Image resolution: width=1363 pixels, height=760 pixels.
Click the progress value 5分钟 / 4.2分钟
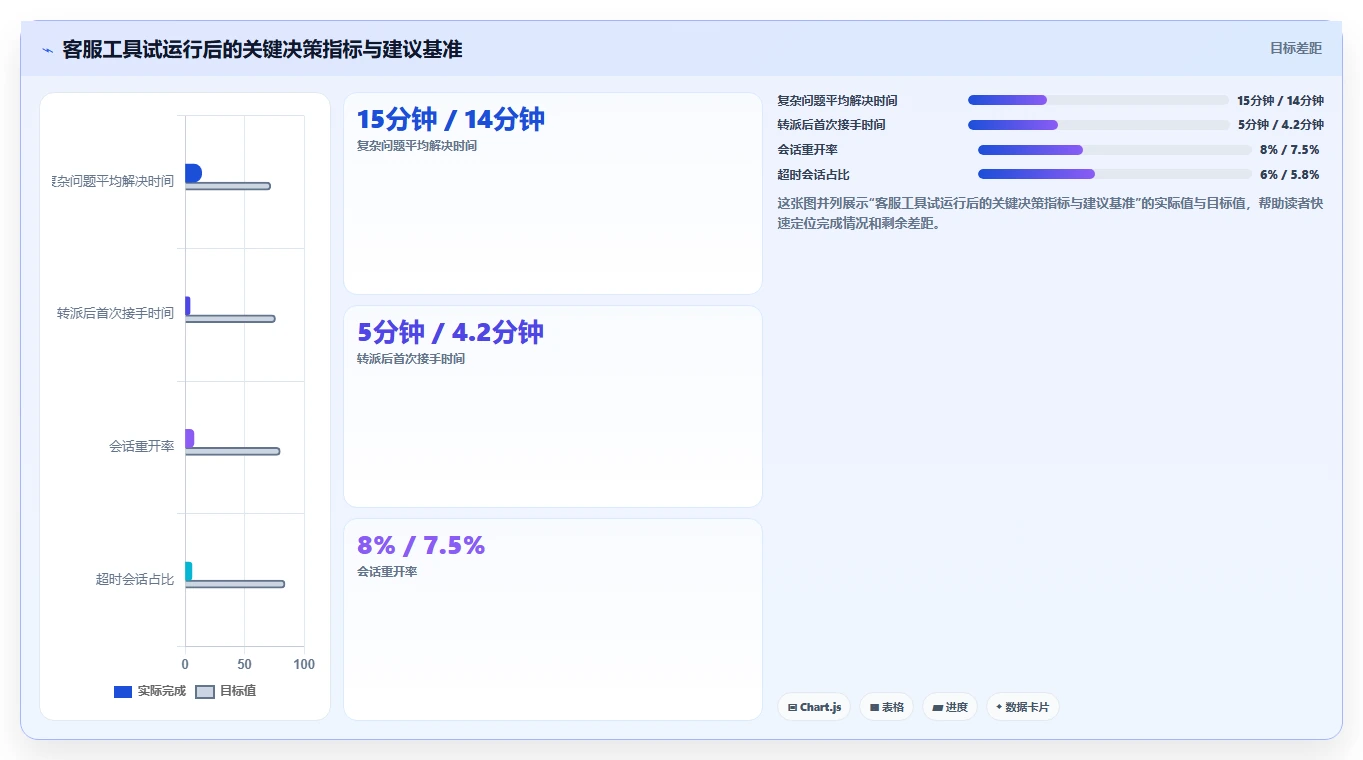point(1281,125)
